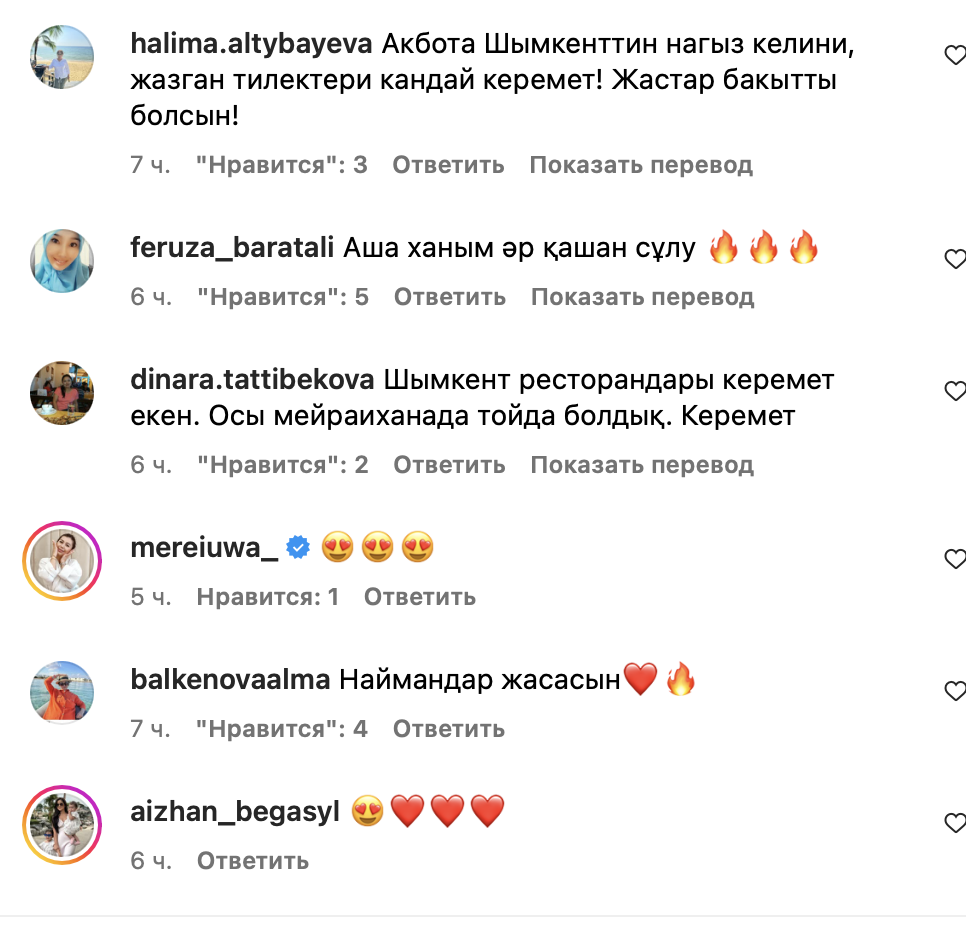Like feruza_baratali's comment with heart icon
The image size is (966, 927).
[x=956, y=259]
